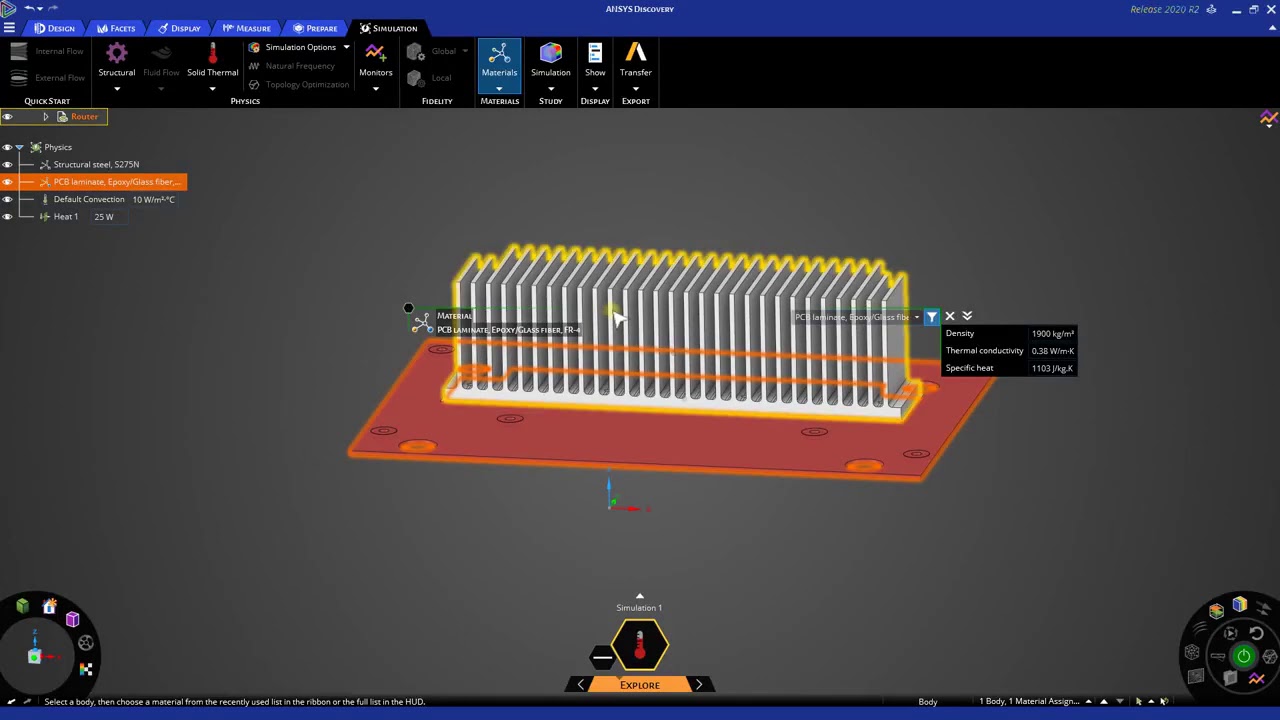Open the Solid Thermal dropdown arrow
This screenshot has height=720, width=1280.
pyautogui.click(x=212, y=89)
